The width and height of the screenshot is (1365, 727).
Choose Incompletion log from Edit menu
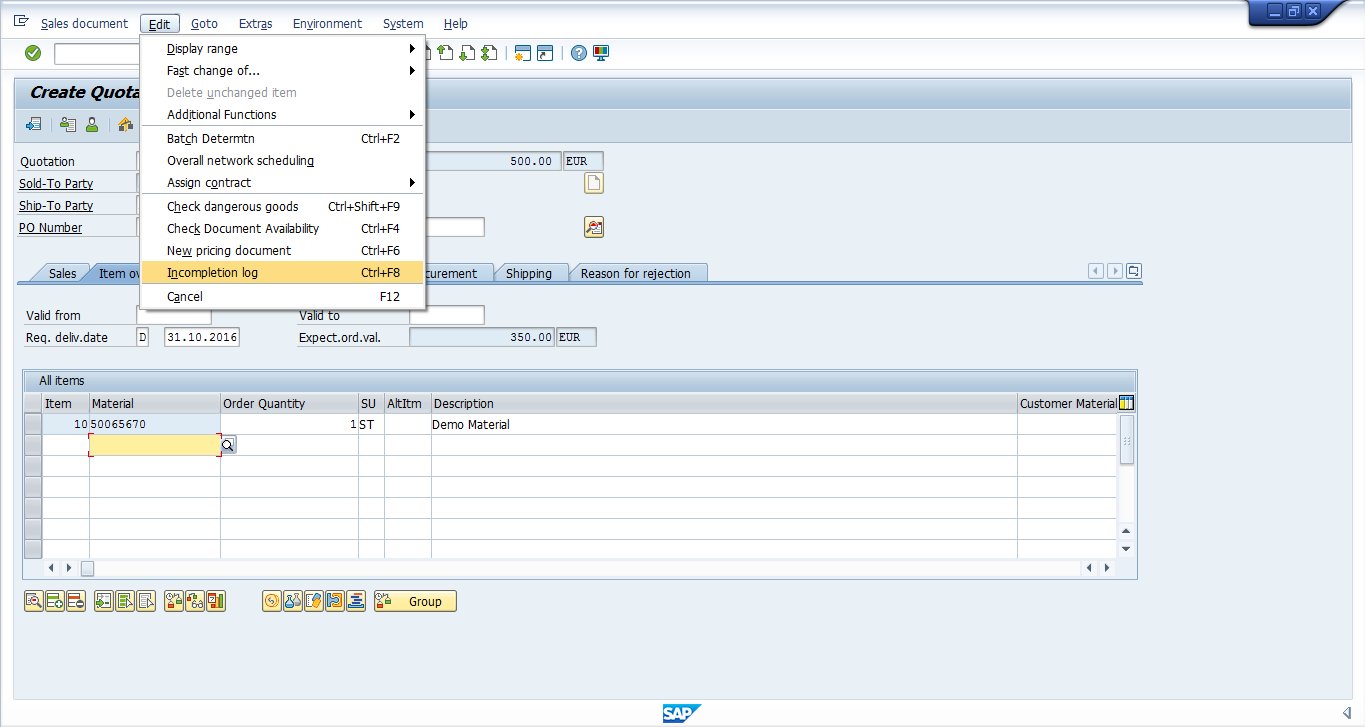point(283,272)
